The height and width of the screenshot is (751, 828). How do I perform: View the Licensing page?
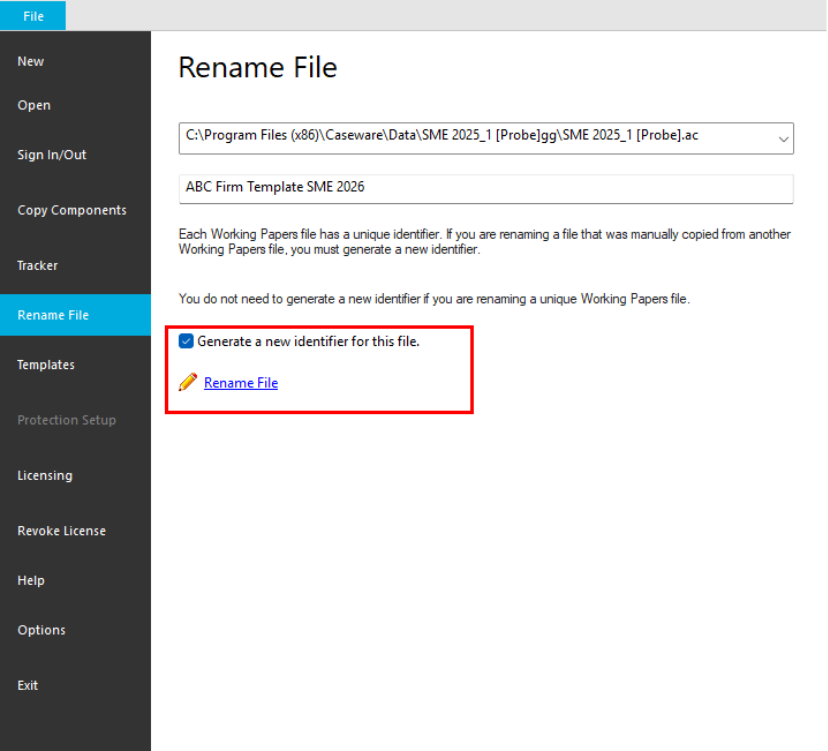pyautogui.click(x=45, y=475)
